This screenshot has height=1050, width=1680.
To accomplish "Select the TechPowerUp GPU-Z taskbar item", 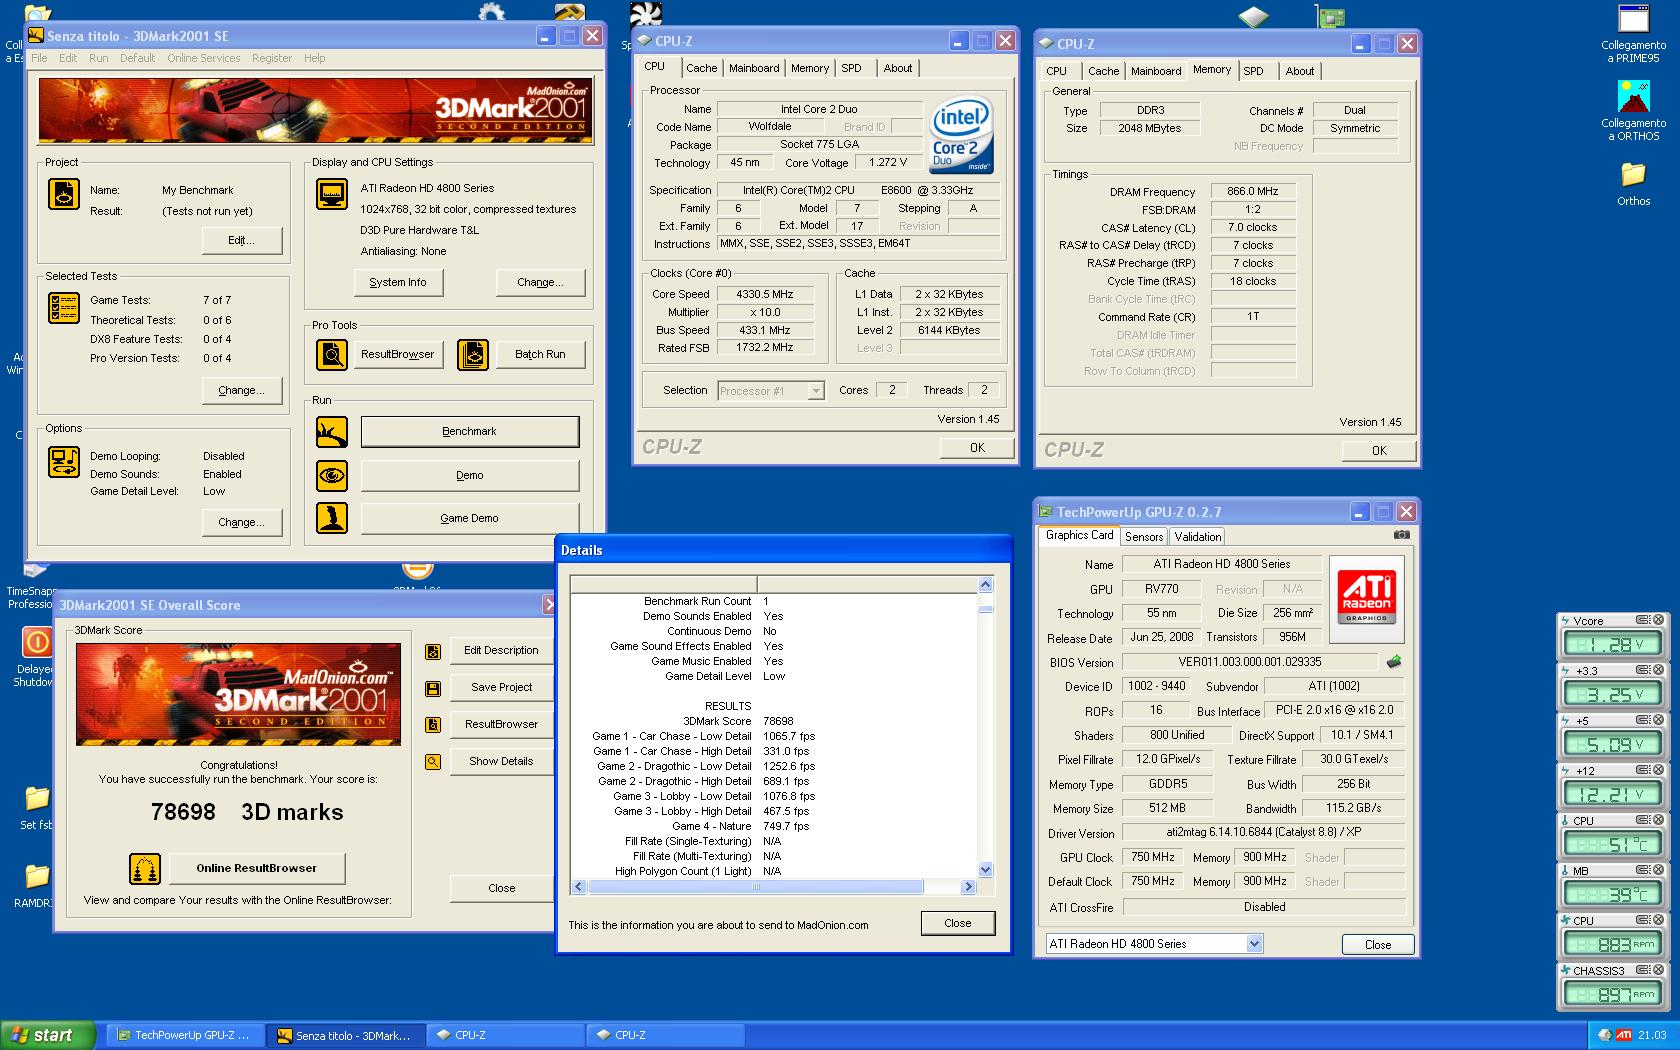I will point(184,1035).
